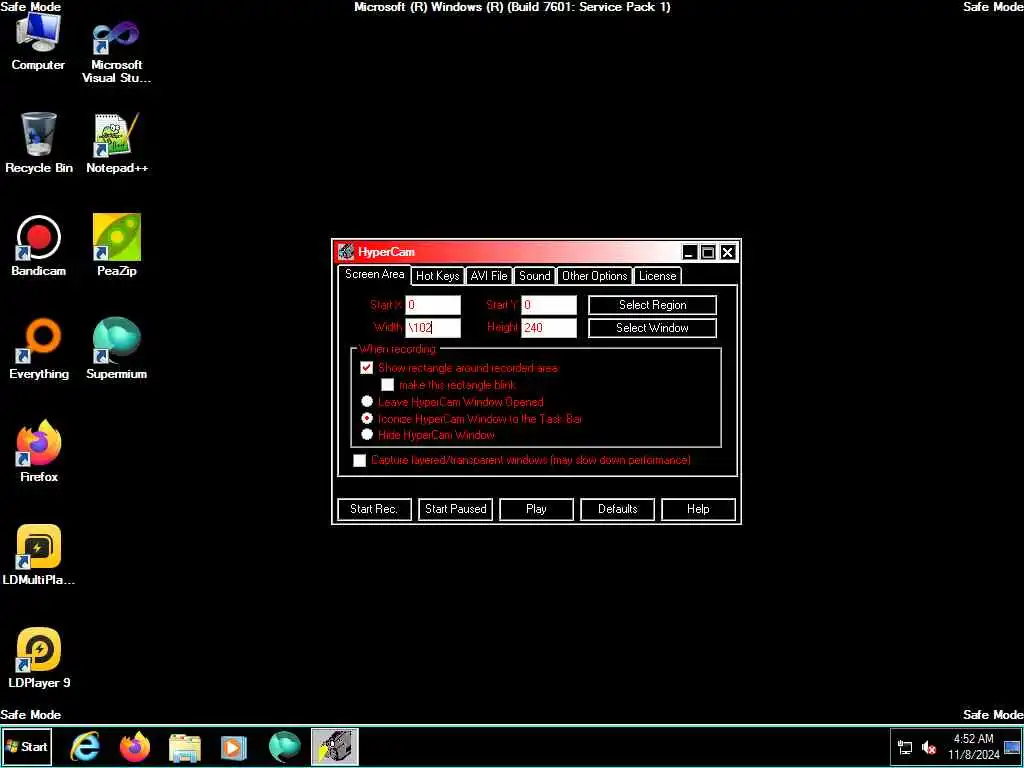This screenshot has height=768, width=1024.
Task: Select Hide HyperCam Window option
Action: tap(367, 434)
